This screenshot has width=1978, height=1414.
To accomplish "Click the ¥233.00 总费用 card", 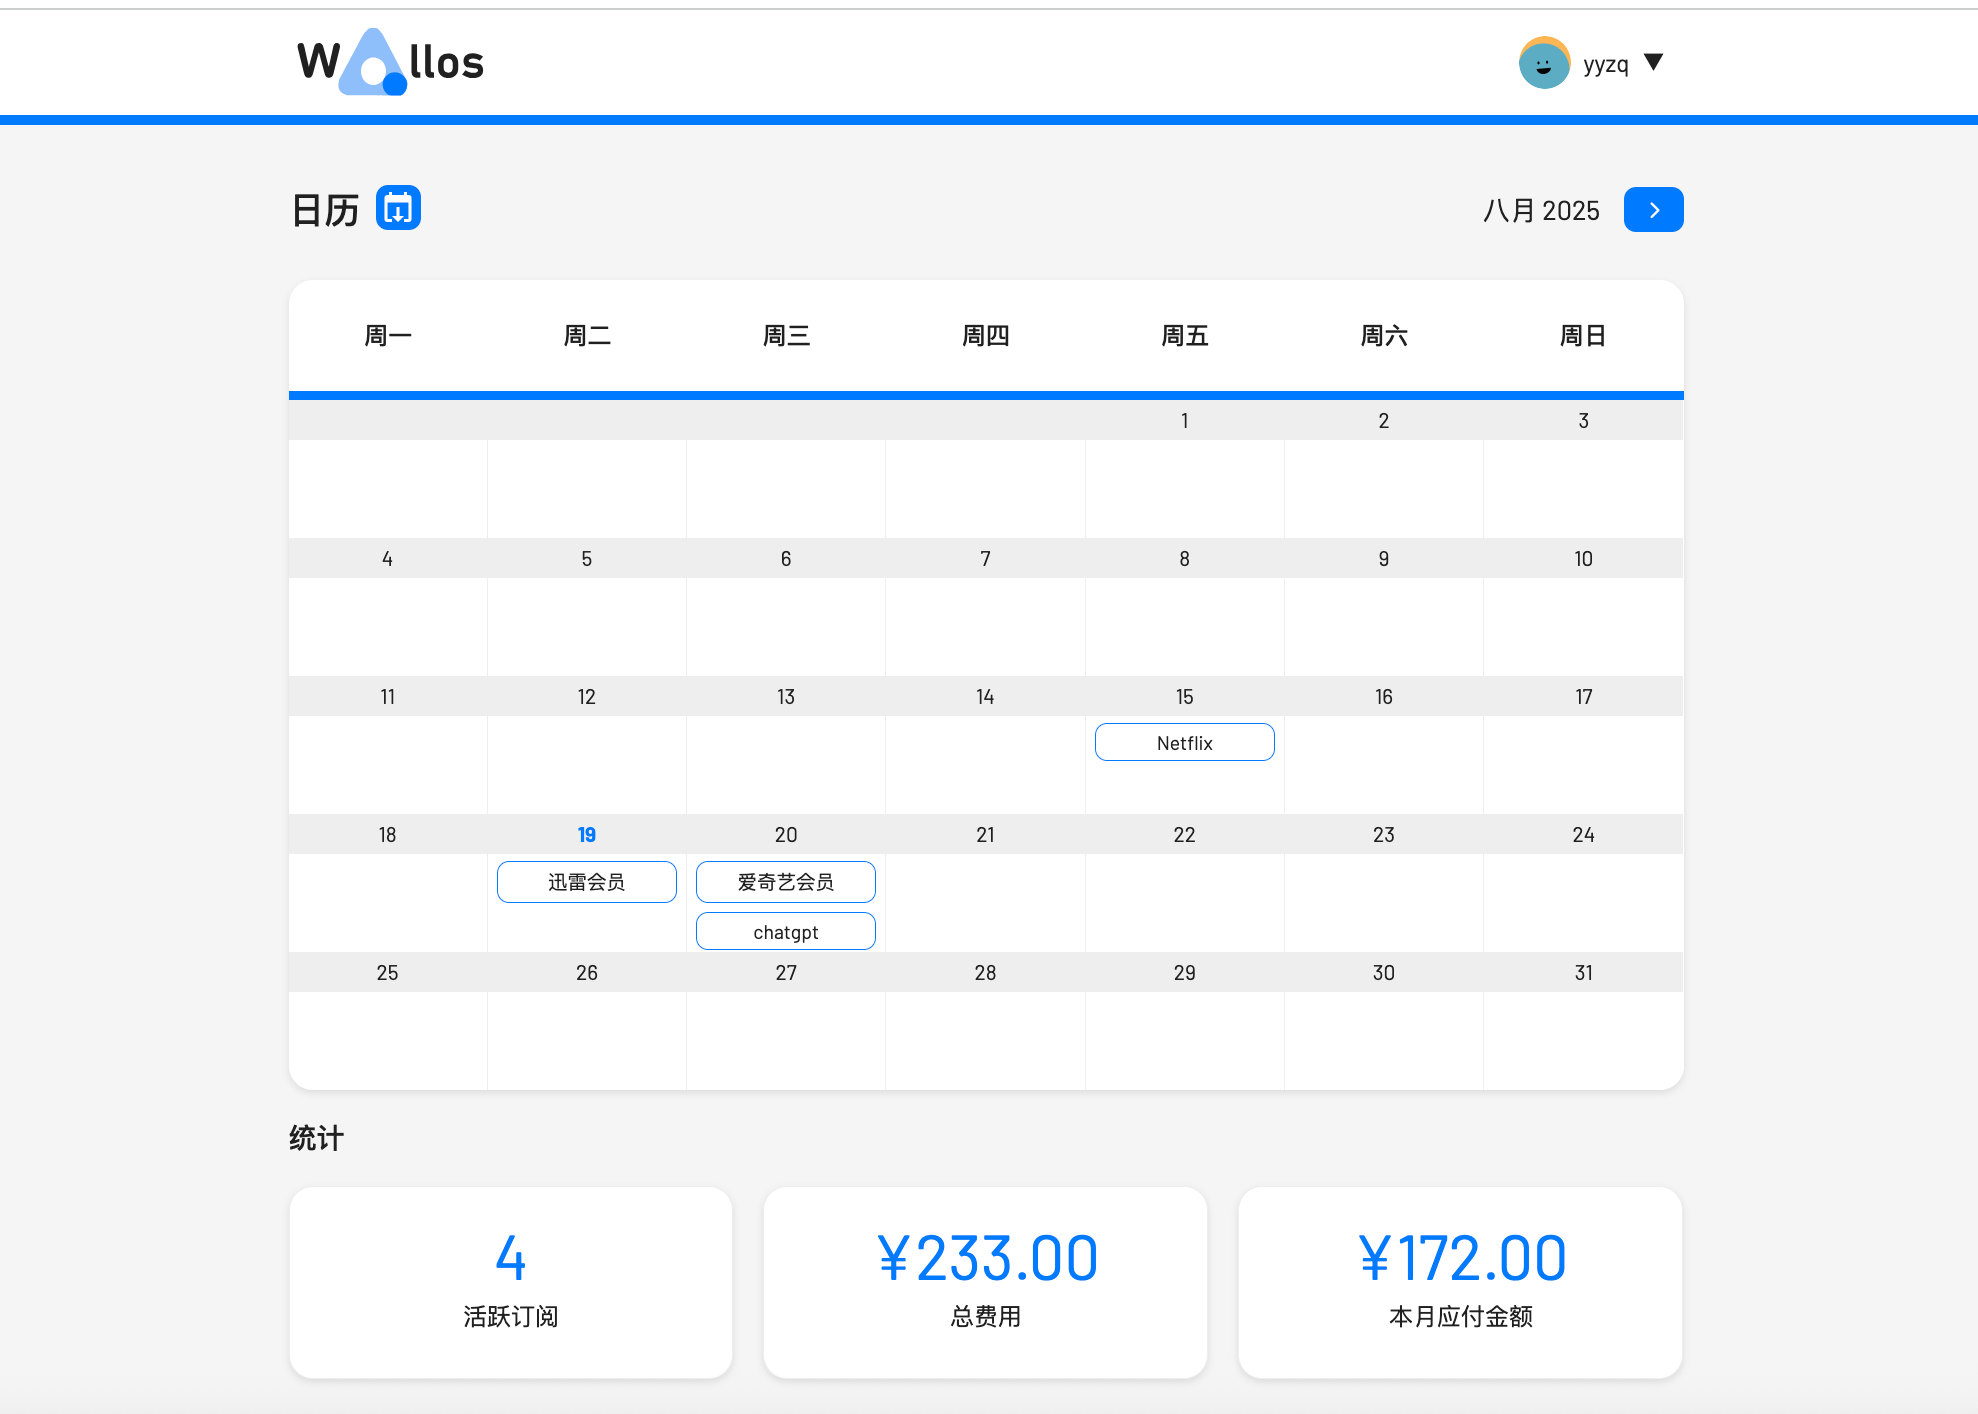I will (x=985, y=1282).
